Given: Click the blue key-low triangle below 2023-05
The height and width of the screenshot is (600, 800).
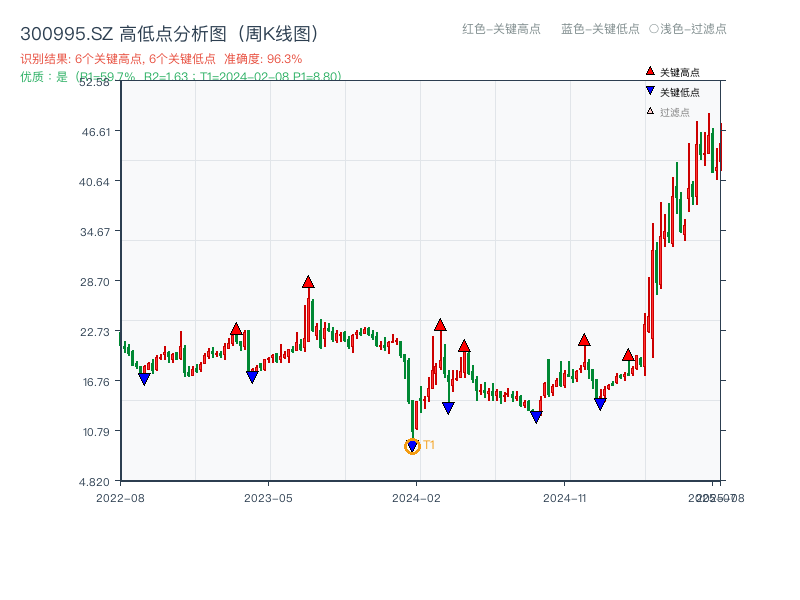Looking at the screenshot, I should coord(250,375).
